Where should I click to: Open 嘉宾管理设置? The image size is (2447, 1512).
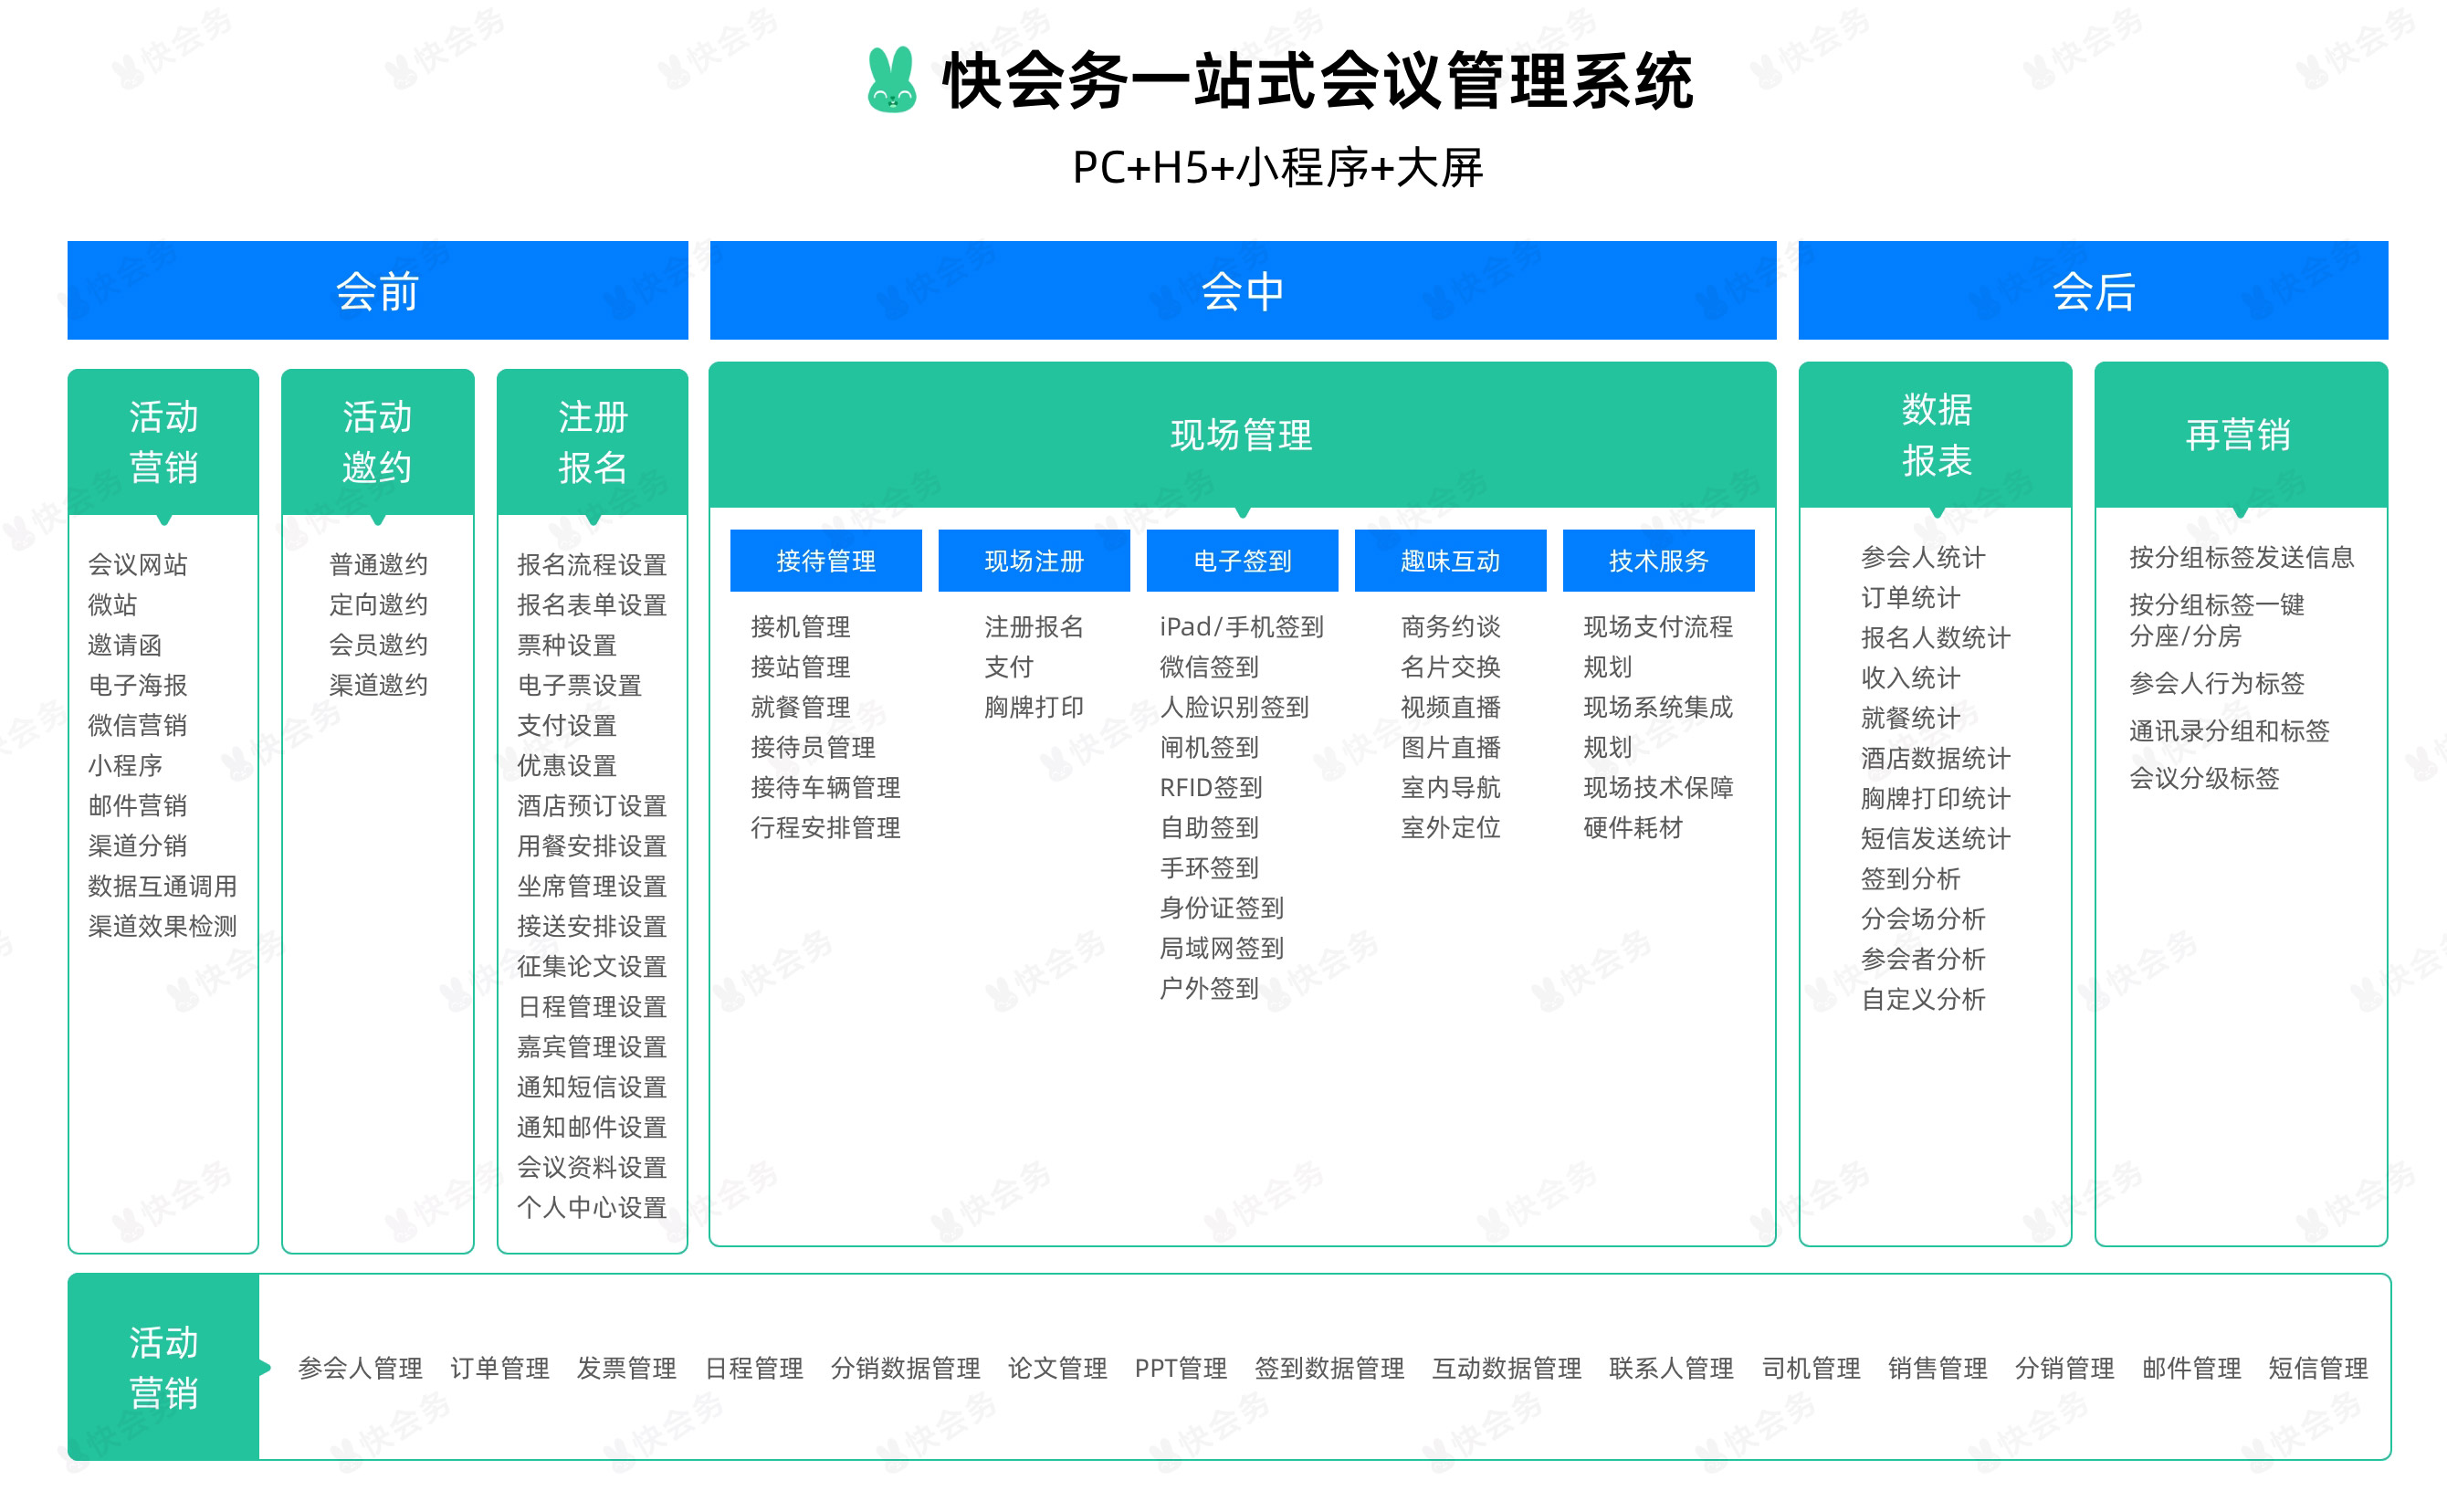pyautogui.click(x=592, y=1046)
